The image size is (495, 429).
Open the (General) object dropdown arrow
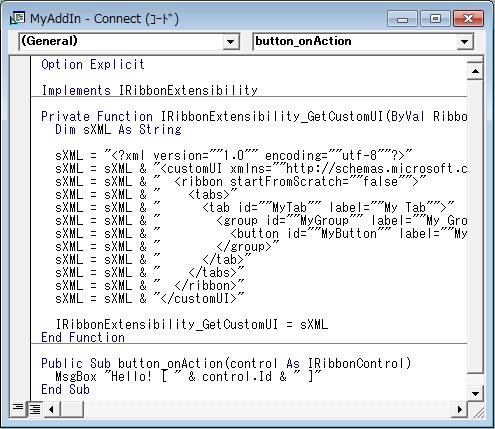click(x=230, y=42)
